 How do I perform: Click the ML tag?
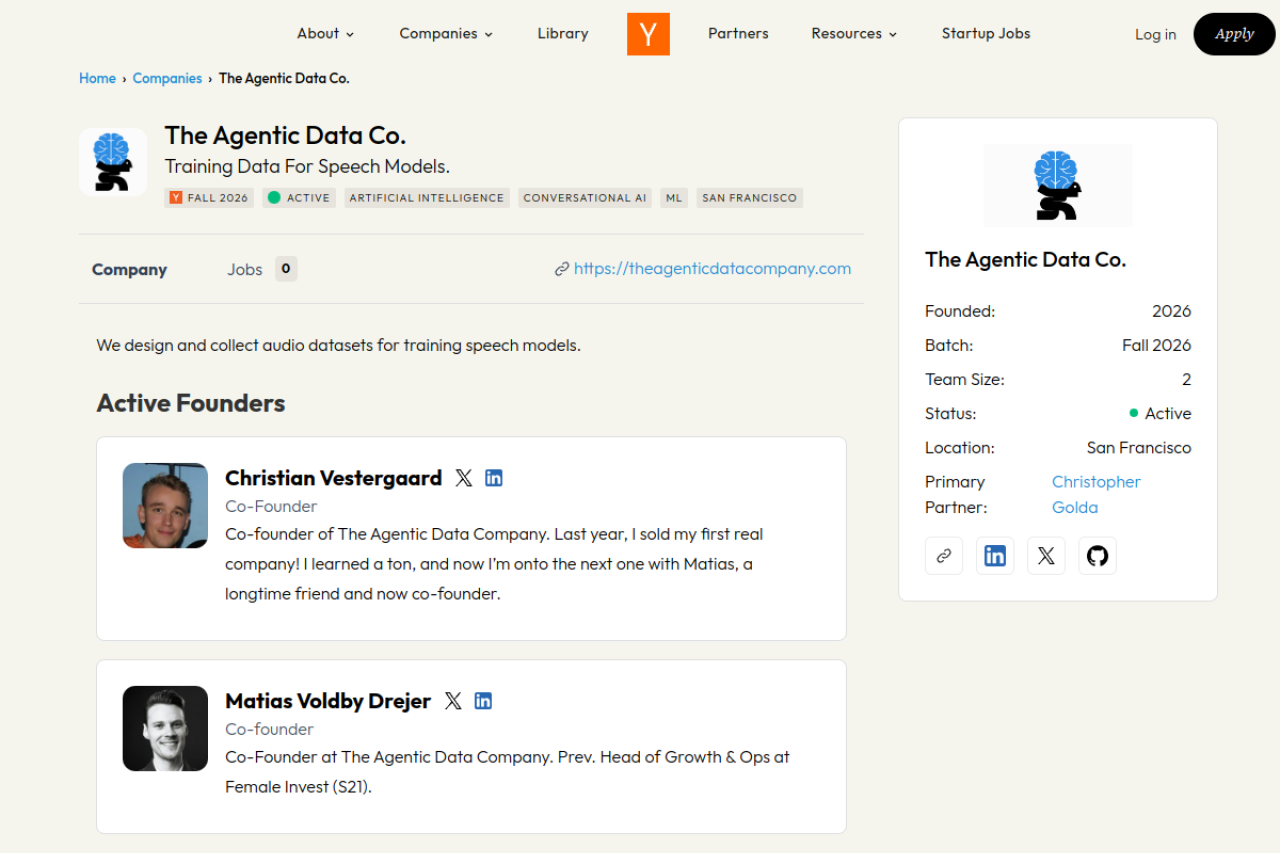[674, 198]
